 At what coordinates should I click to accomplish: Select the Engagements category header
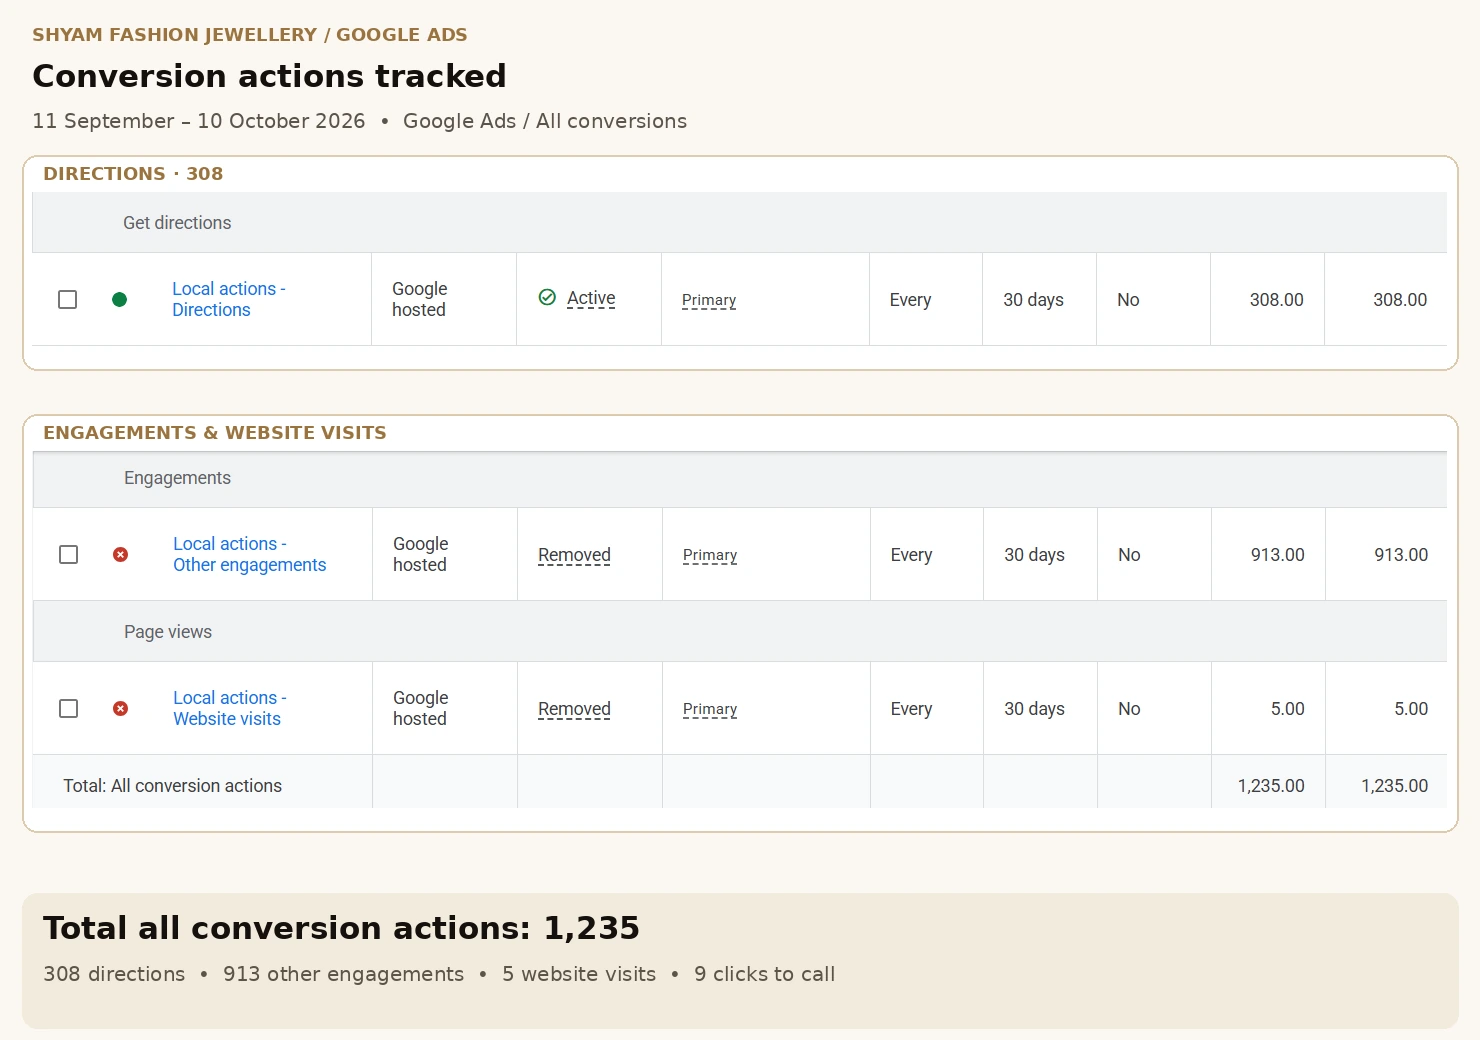click(x=740, y=478)
